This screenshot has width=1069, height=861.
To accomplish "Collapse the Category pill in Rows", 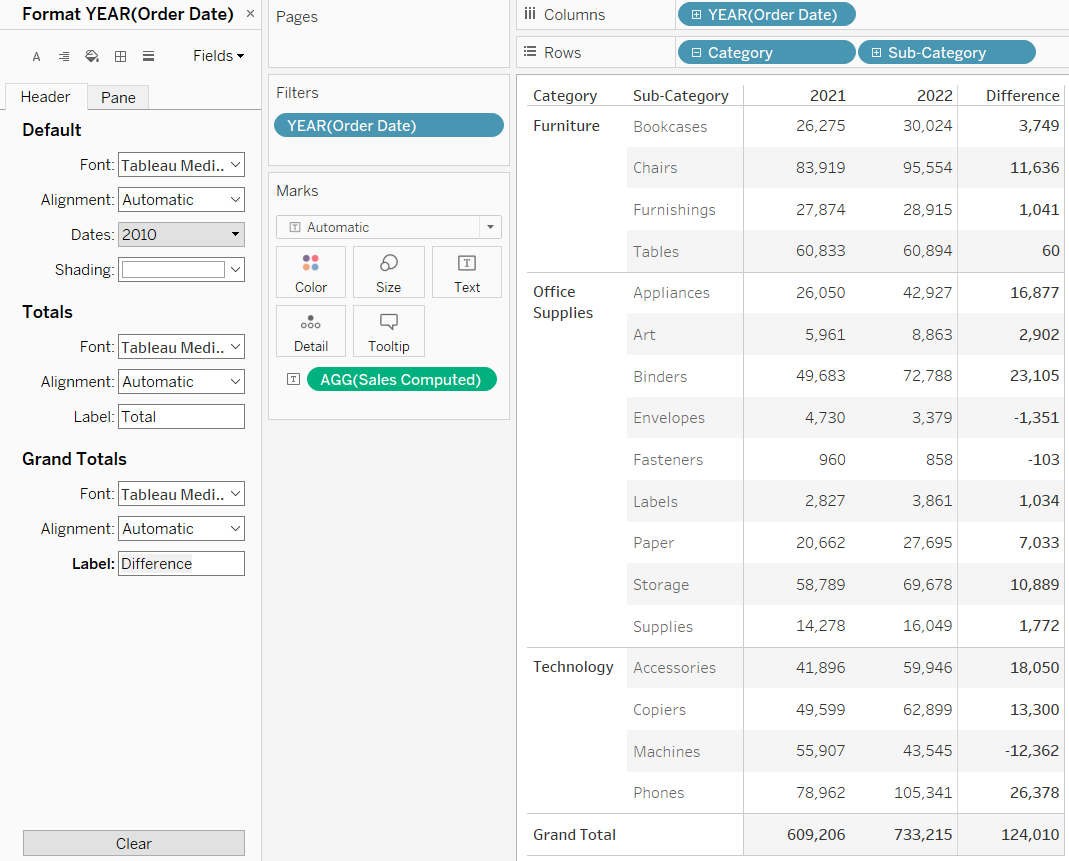I will (x=696, y=53).
